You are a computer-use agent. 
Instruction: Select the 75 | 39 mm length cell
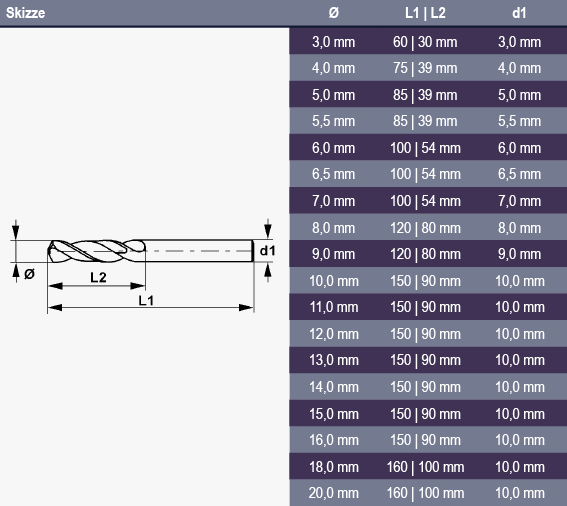(x=425, y=68)
